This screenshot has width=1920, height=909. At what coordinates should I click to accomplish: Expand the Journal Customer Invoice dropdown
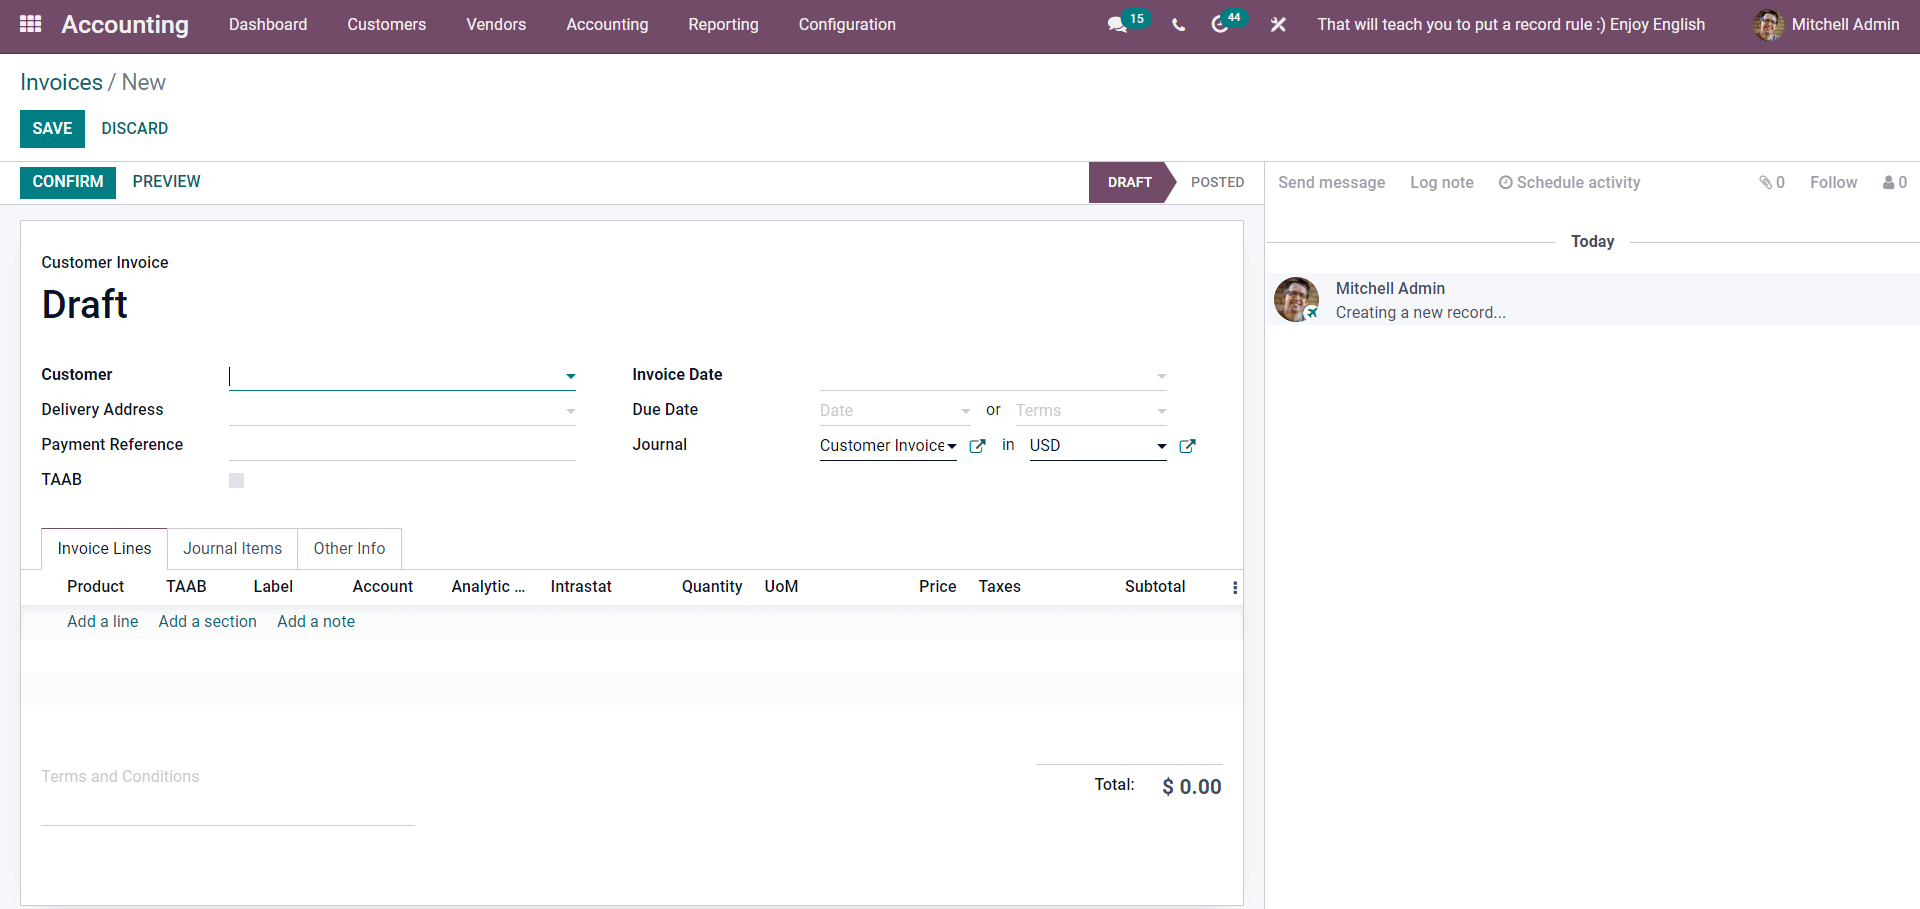pos(952,446)
